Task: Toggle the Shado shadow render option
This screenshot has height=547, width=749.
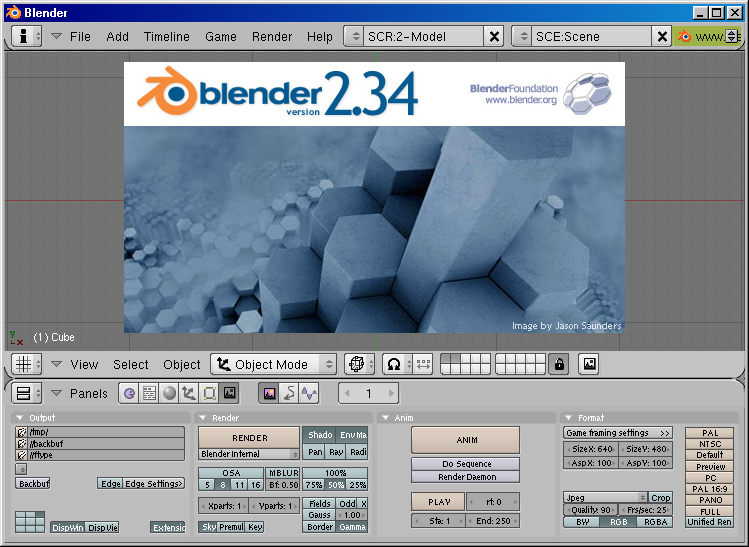Action: pos(320,435)
